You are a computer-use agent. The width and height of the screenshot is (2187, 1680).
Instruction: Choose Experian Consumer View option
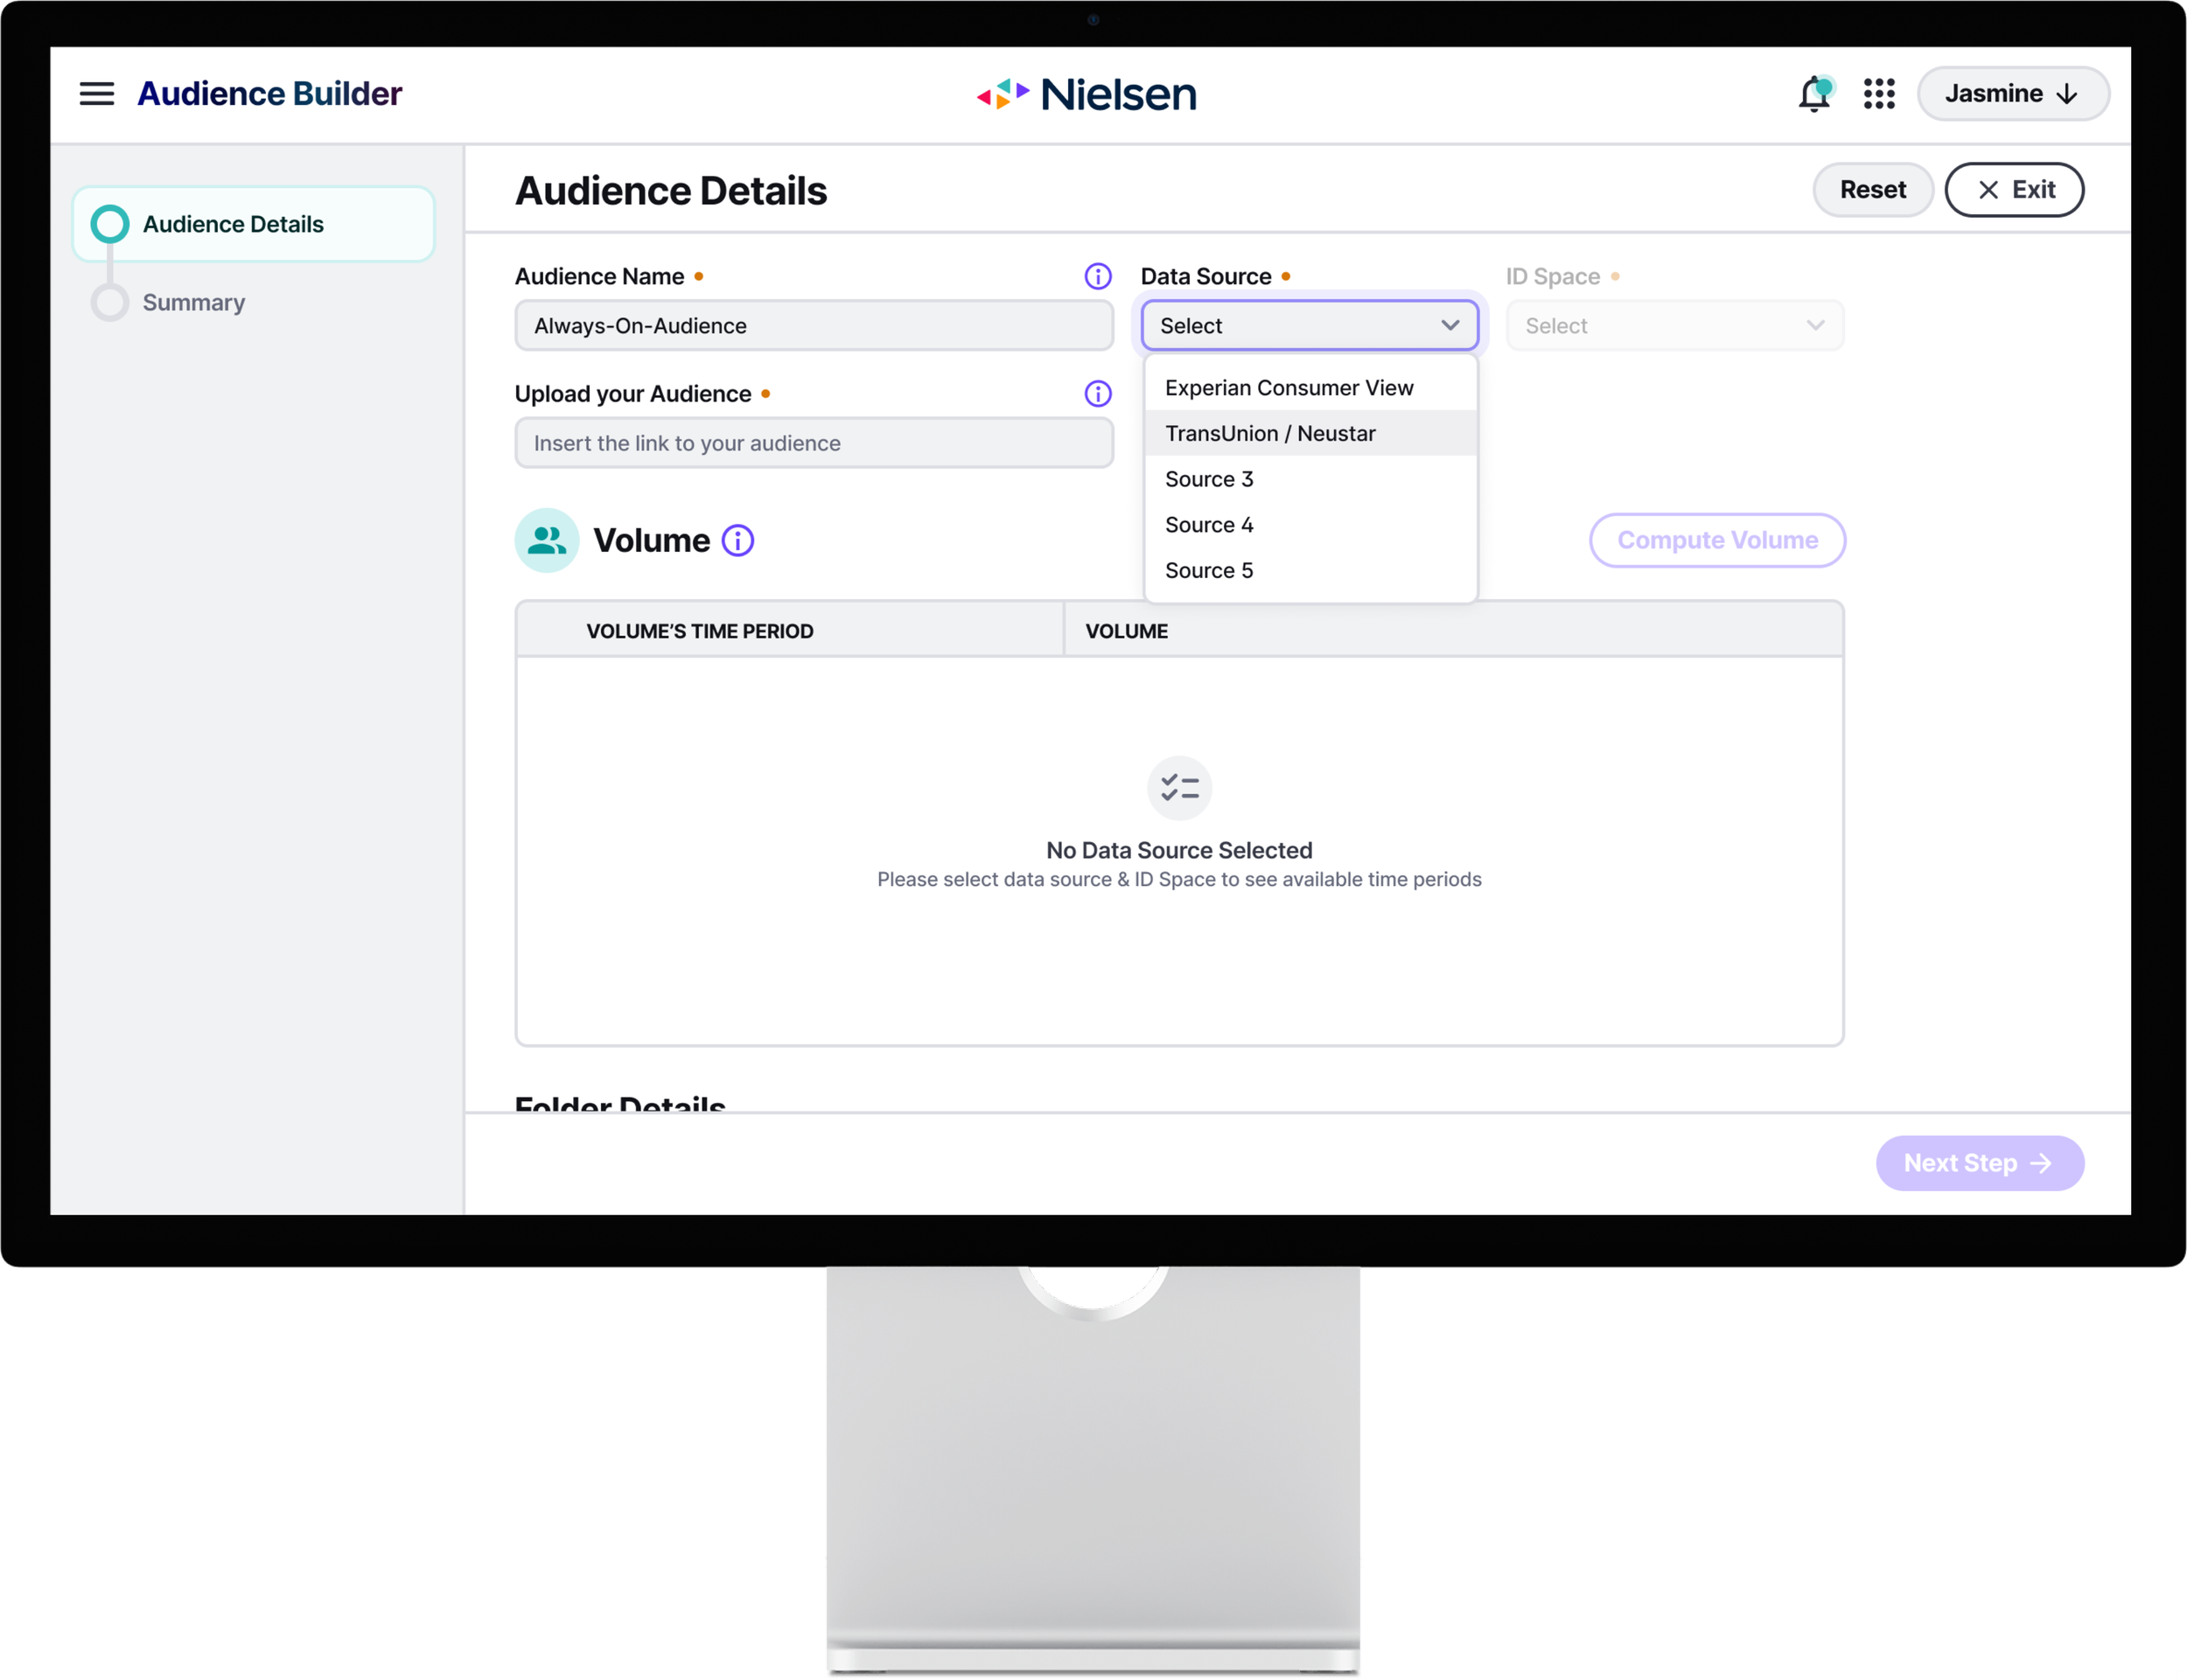pyautogui.click(x=1289, y=388)
